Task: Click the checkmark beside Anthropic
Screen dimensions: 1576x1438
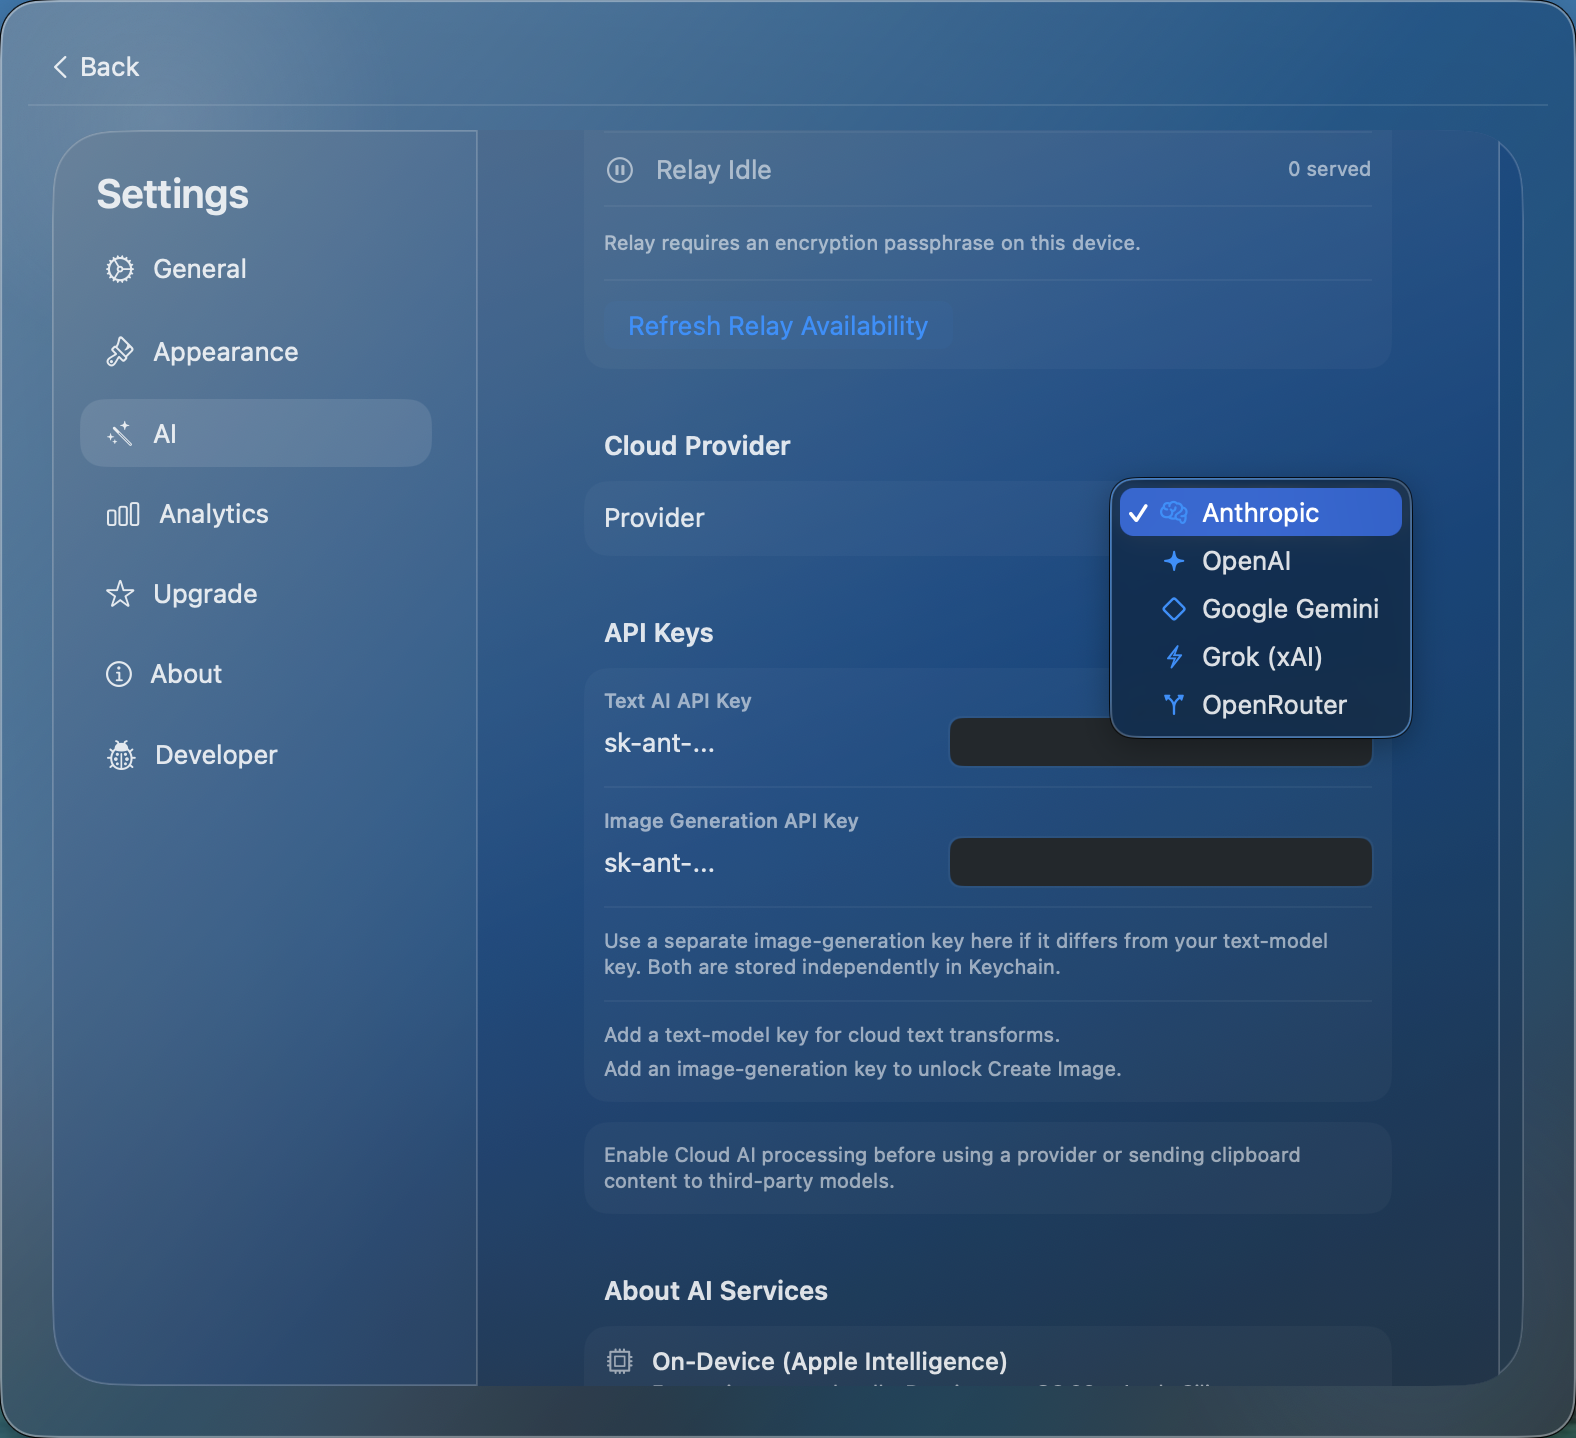Action: [x=1138, y=513]
